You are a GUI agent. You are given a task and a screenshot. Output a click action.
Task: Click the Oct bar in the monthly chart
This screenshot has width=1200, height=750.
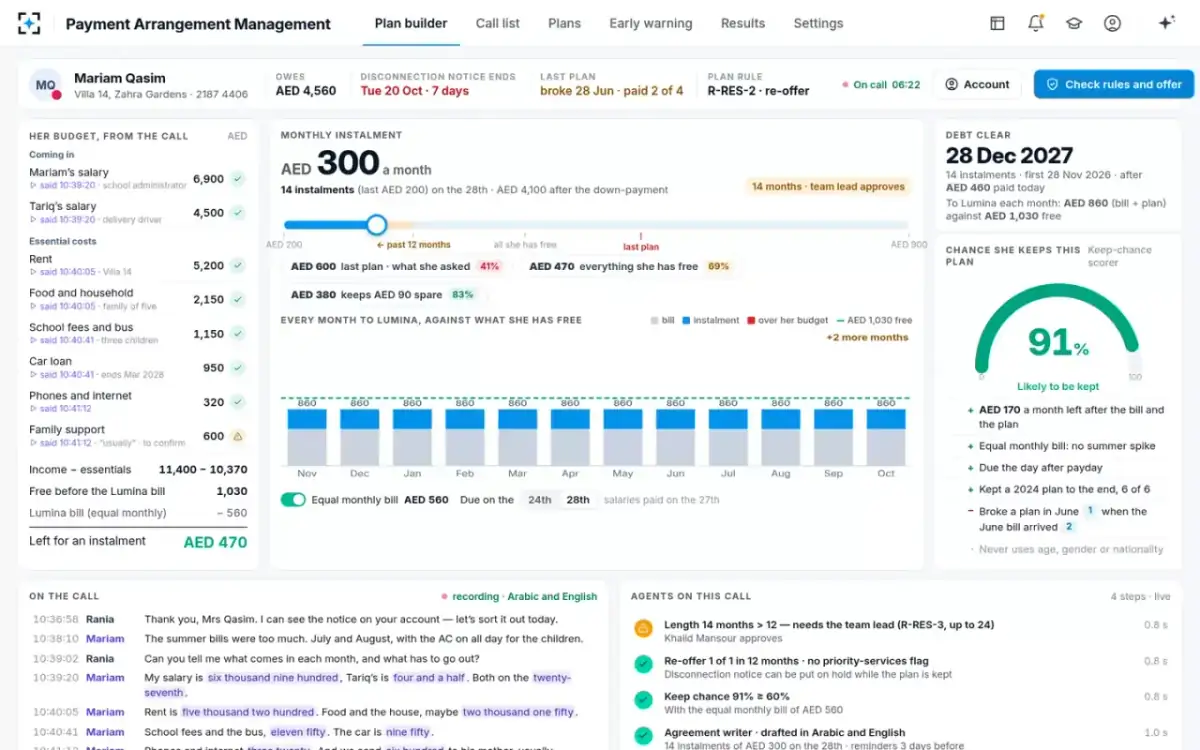(x=886, y=436)
